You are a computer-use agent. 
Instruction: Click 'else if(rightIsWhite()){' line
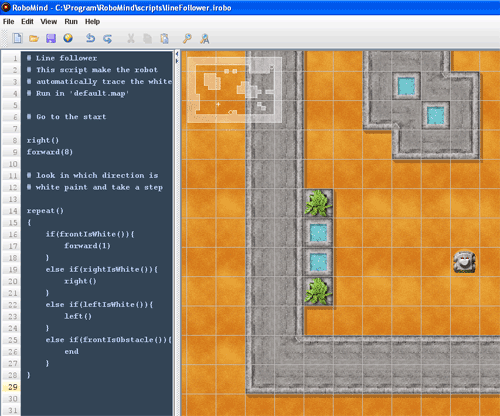tap(102, 269)
